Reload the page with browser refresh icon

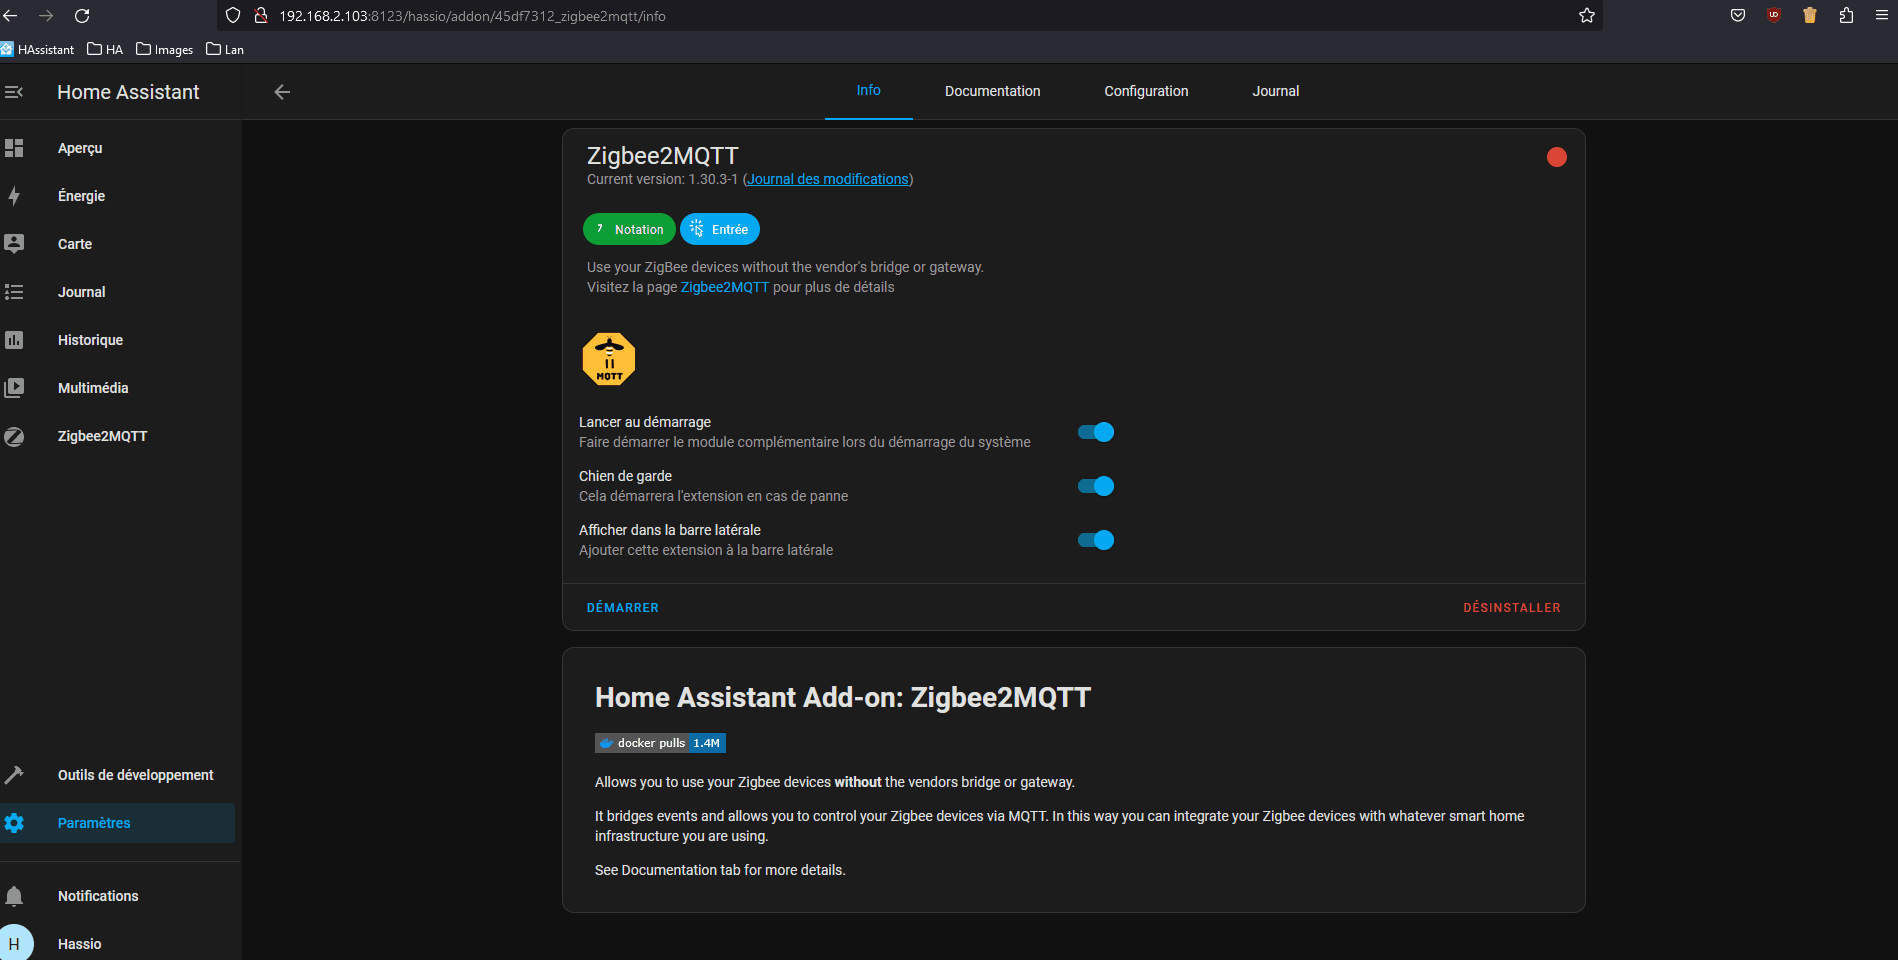coord(82,16)
